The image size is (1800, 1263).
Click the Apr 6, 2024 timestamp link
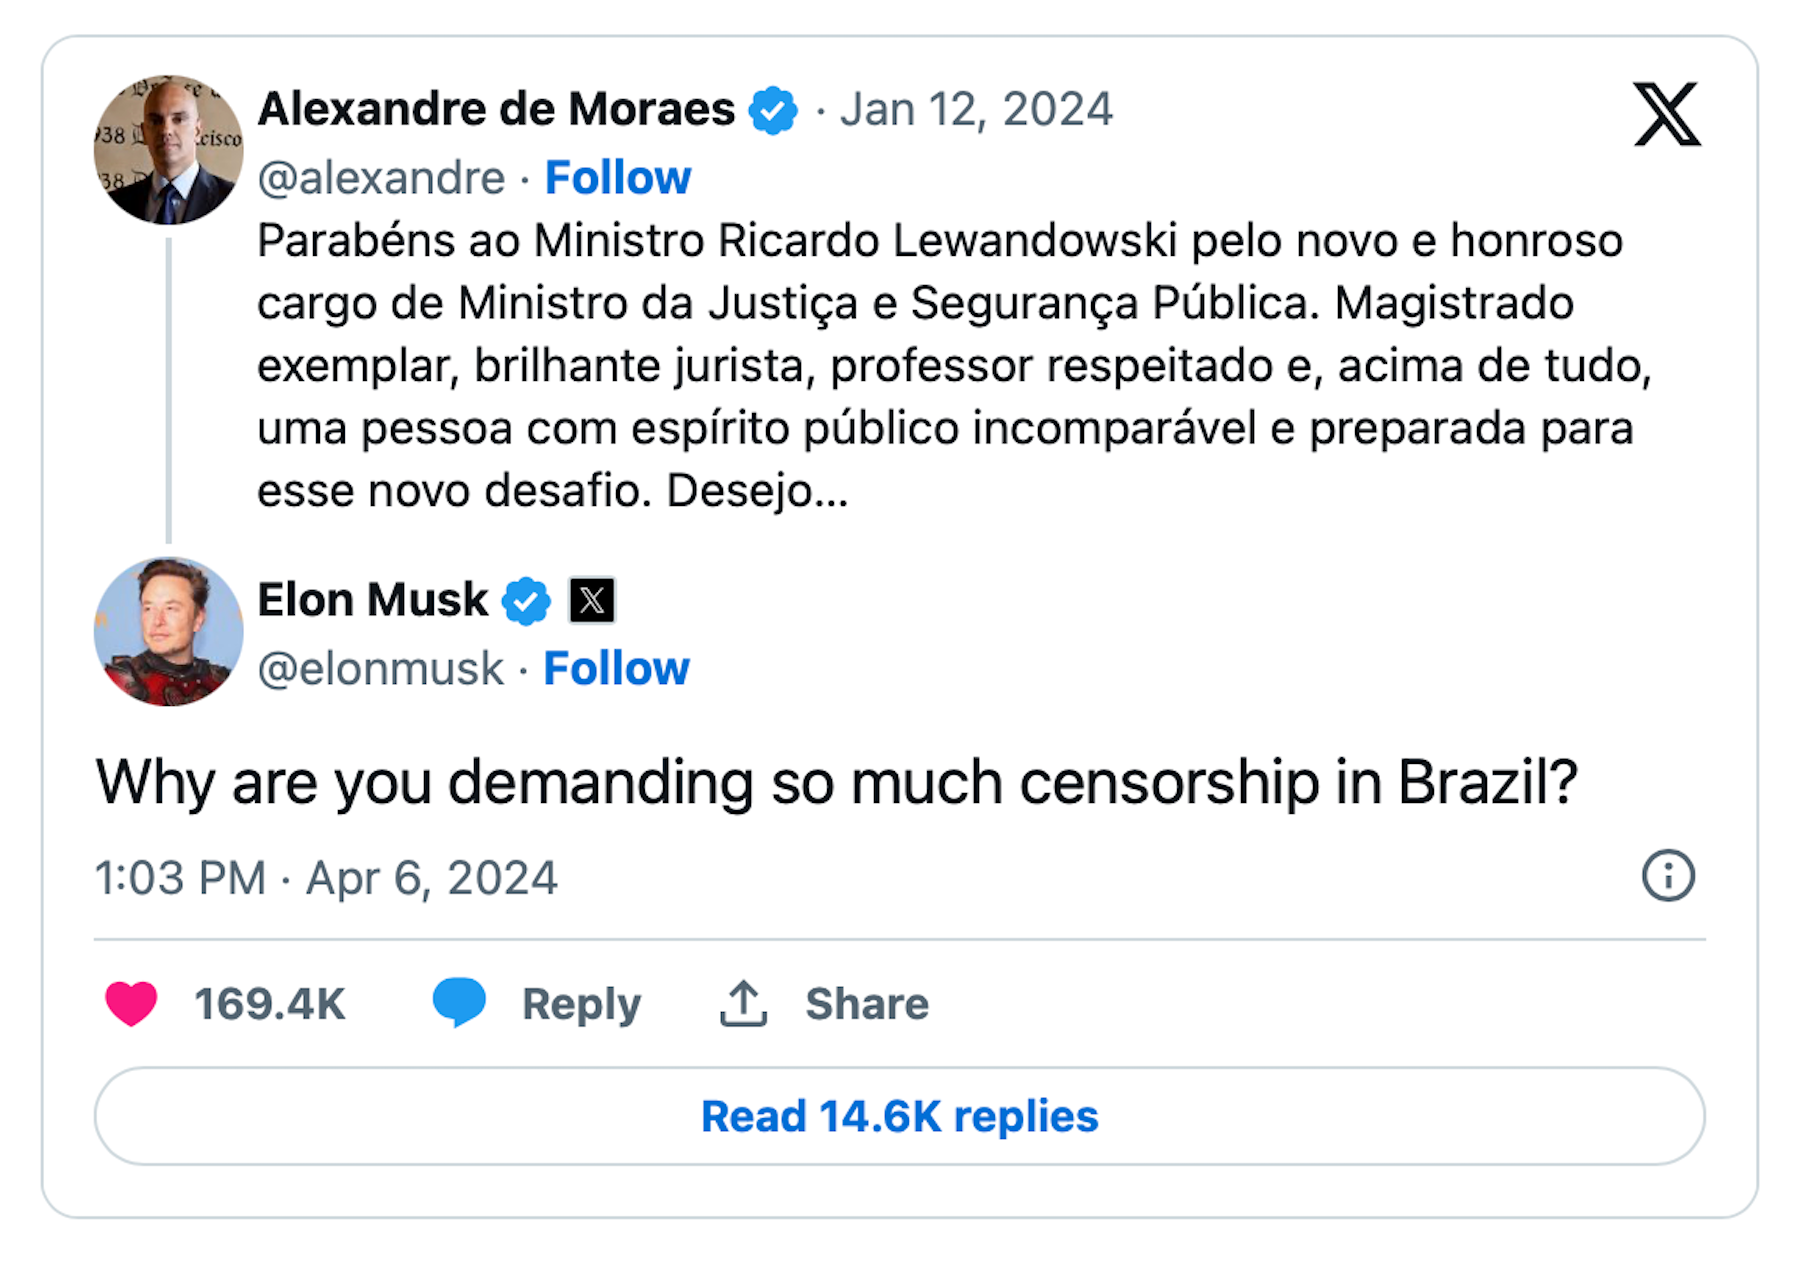pyautogui.click(x=430, y=877)
